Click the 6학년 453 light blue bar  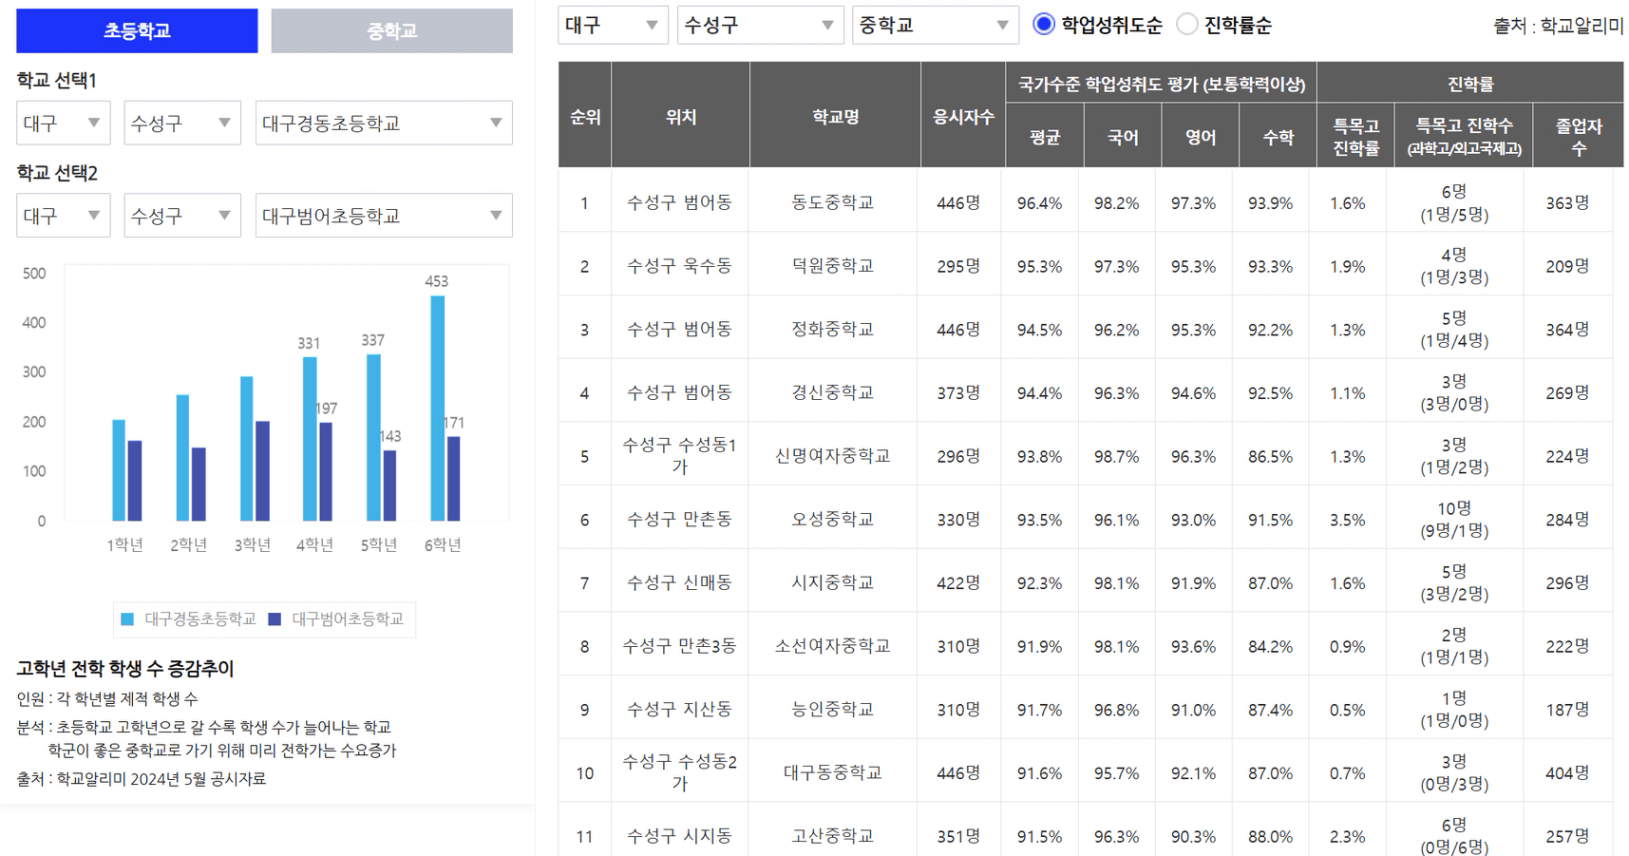[x=437, y=408]
